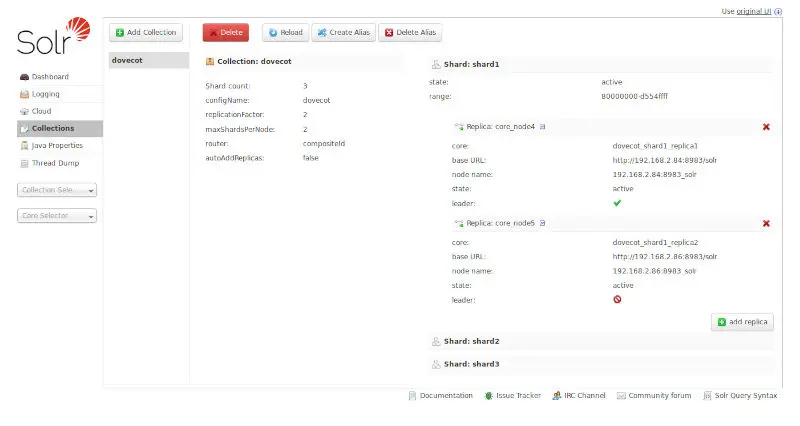Click the add replica button
Viewport: 800px width, 426px height.
pyautogui.click(x=742, y=322)
